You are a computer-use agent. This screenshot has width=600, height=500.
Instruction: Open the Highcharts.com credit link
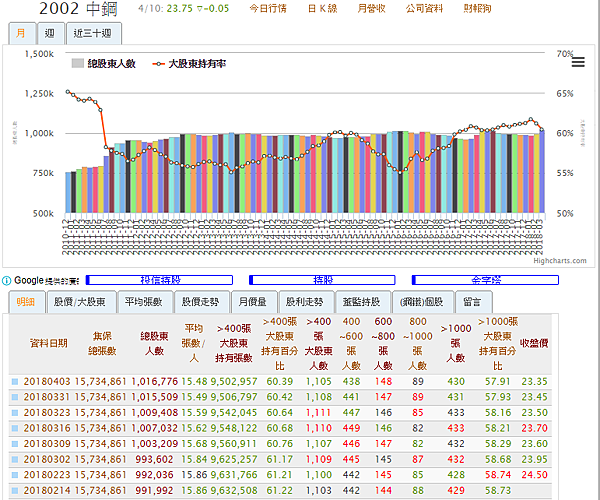click(560, 261)
